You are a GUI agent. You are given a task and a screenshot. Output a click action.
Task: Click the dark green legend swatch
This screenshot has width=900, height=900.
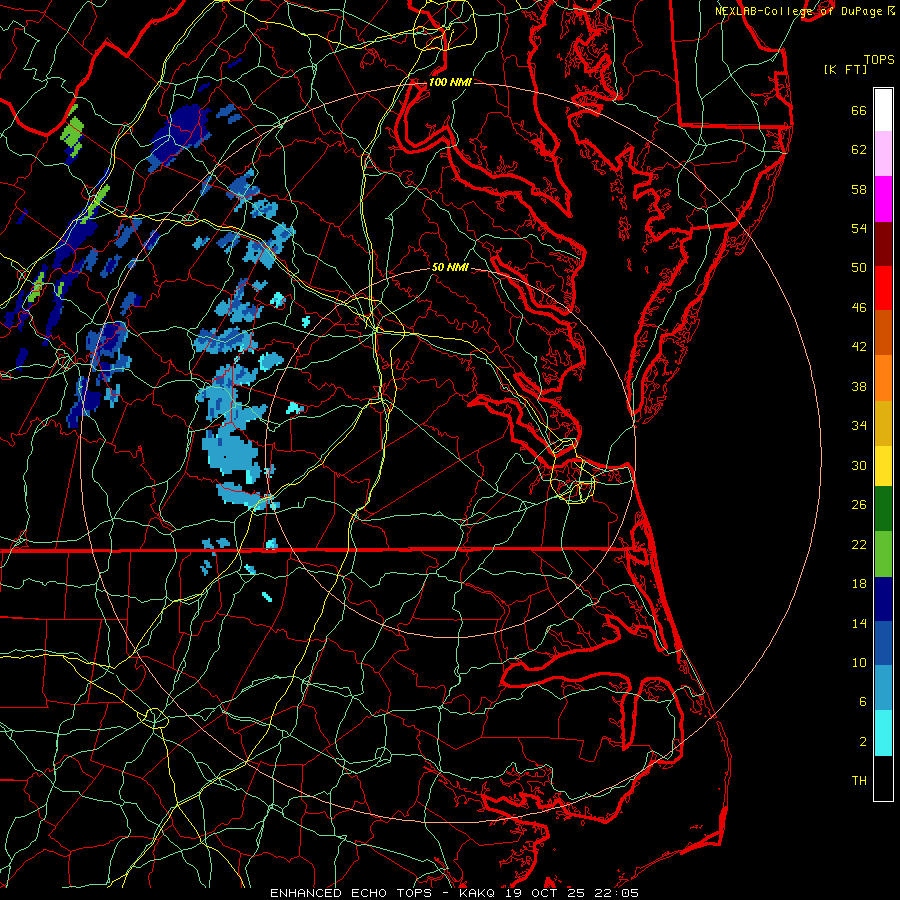coord(883,509)
